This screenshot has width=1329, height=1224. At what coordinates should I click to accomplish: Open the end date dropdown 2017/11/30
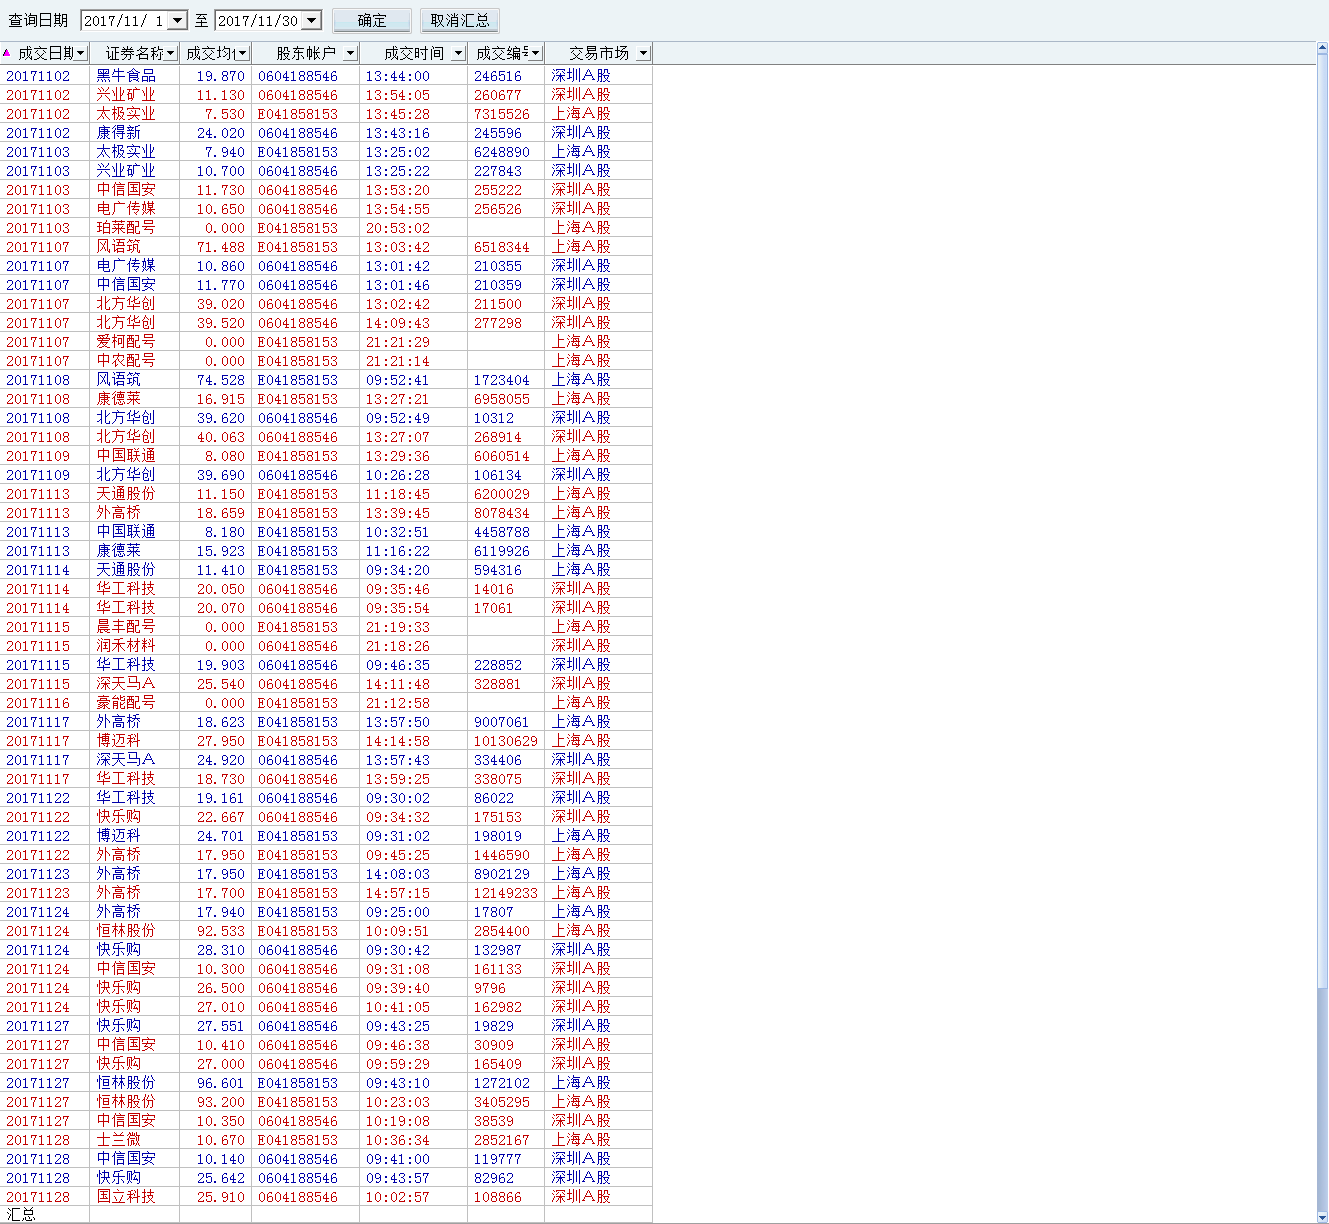[312, 20]
